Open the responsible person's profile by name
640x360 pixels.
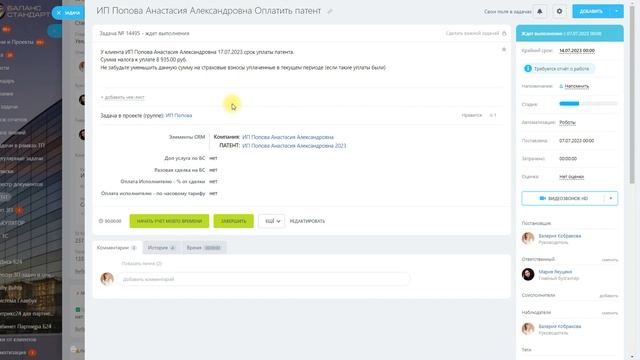pyautogui.click(x=555, y=272)
